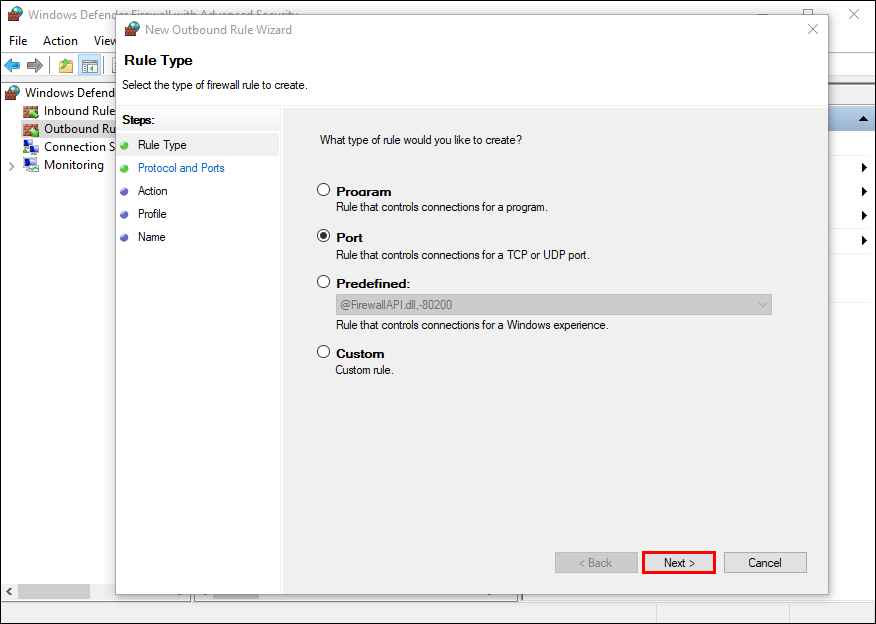Screen dimensions: 876x624
Task: Click the Next button
Action: (679, 563)
